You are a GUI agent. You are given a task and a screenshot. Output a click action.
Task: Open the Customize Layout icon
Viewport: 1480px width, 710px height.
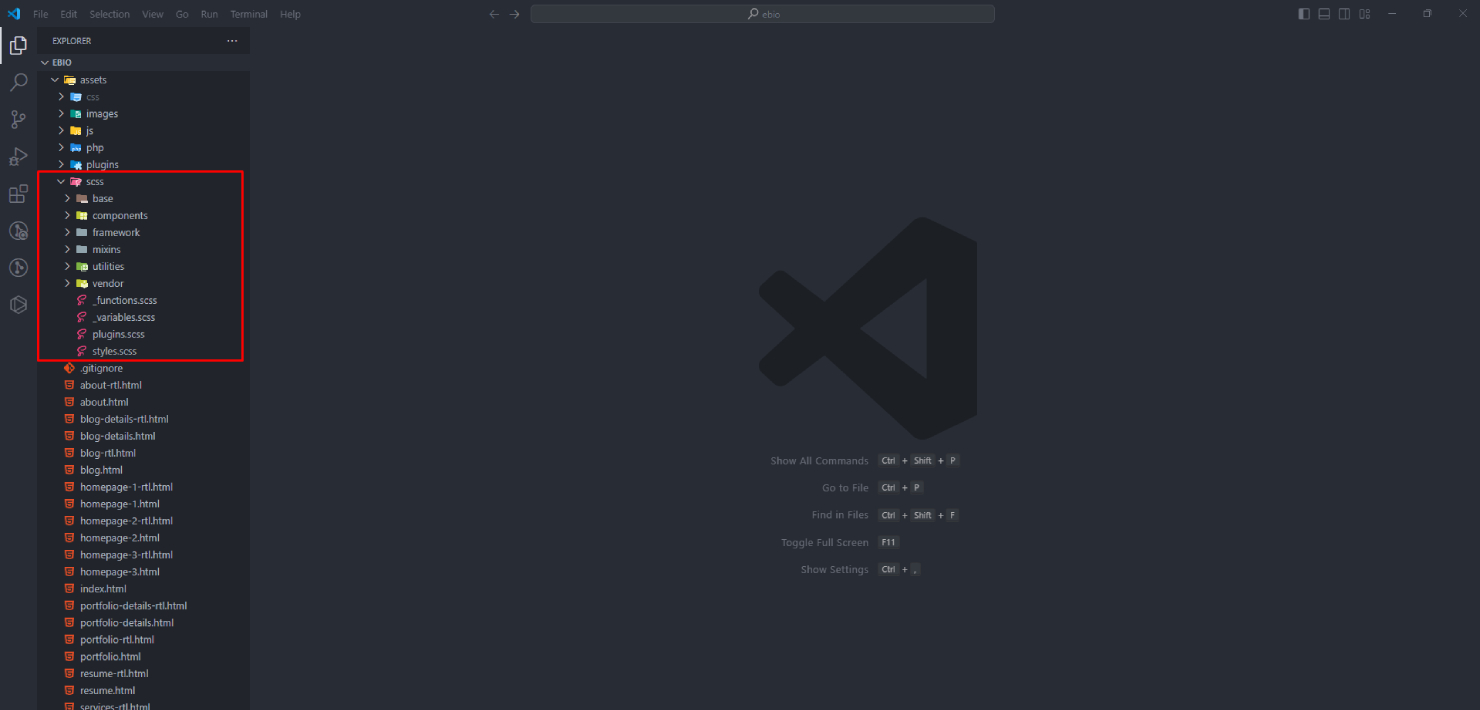click(x=1365, y=14)
